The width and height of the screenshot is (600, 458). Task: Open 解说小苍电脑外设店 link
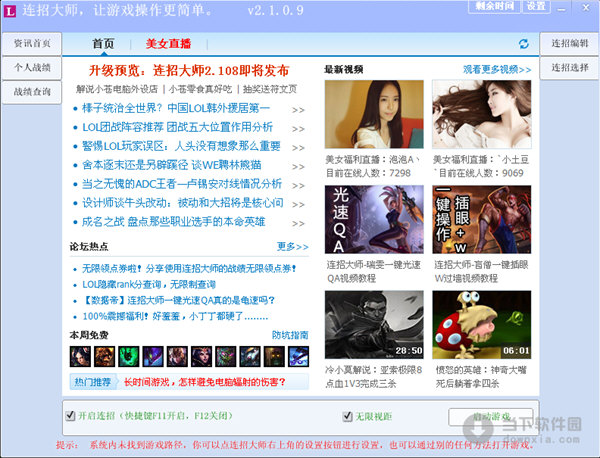tap(117, 89)
